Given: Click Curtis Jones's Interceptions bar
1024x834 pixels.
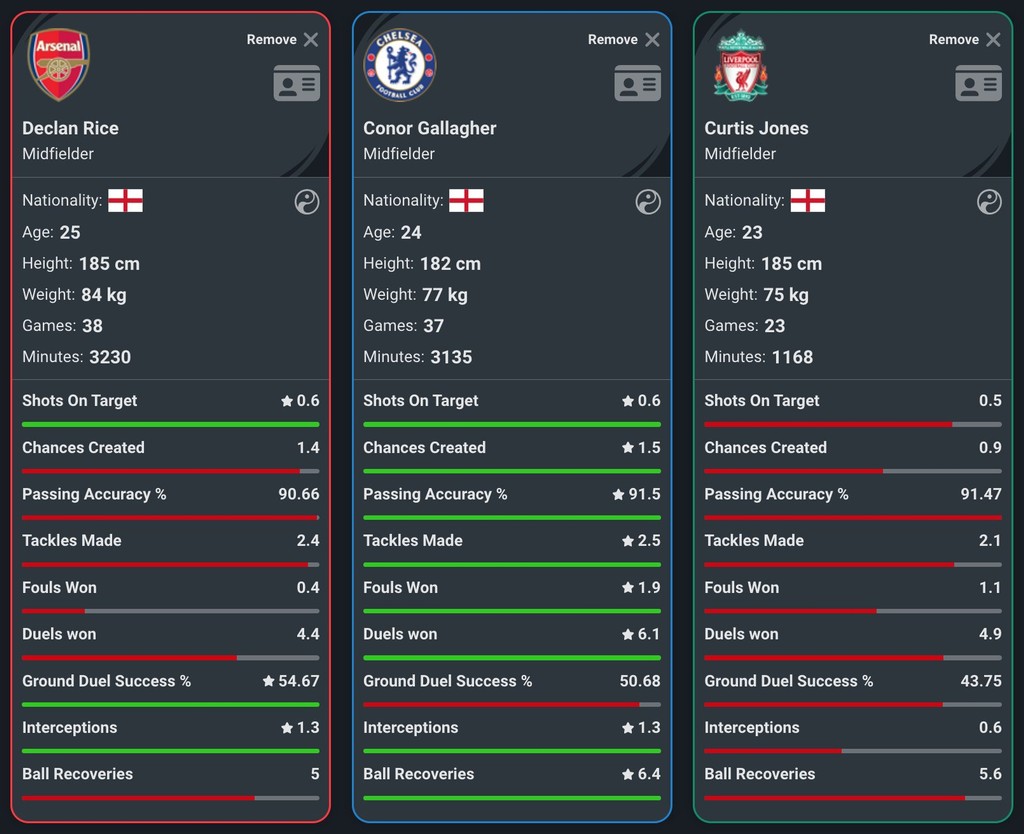Looking at the screenshot, I should [852, 751].
